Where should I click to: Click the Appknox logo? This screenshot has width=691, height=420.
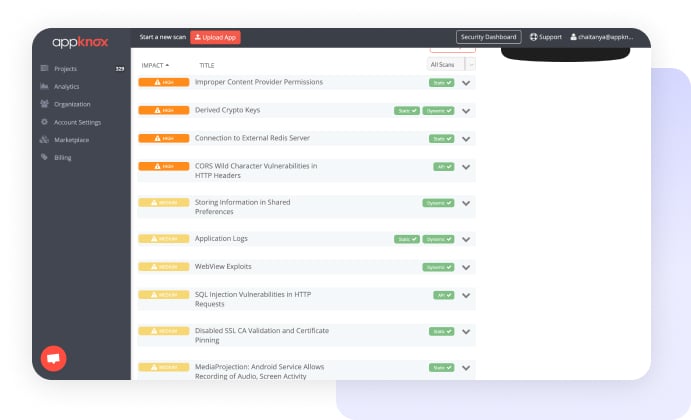80,42
